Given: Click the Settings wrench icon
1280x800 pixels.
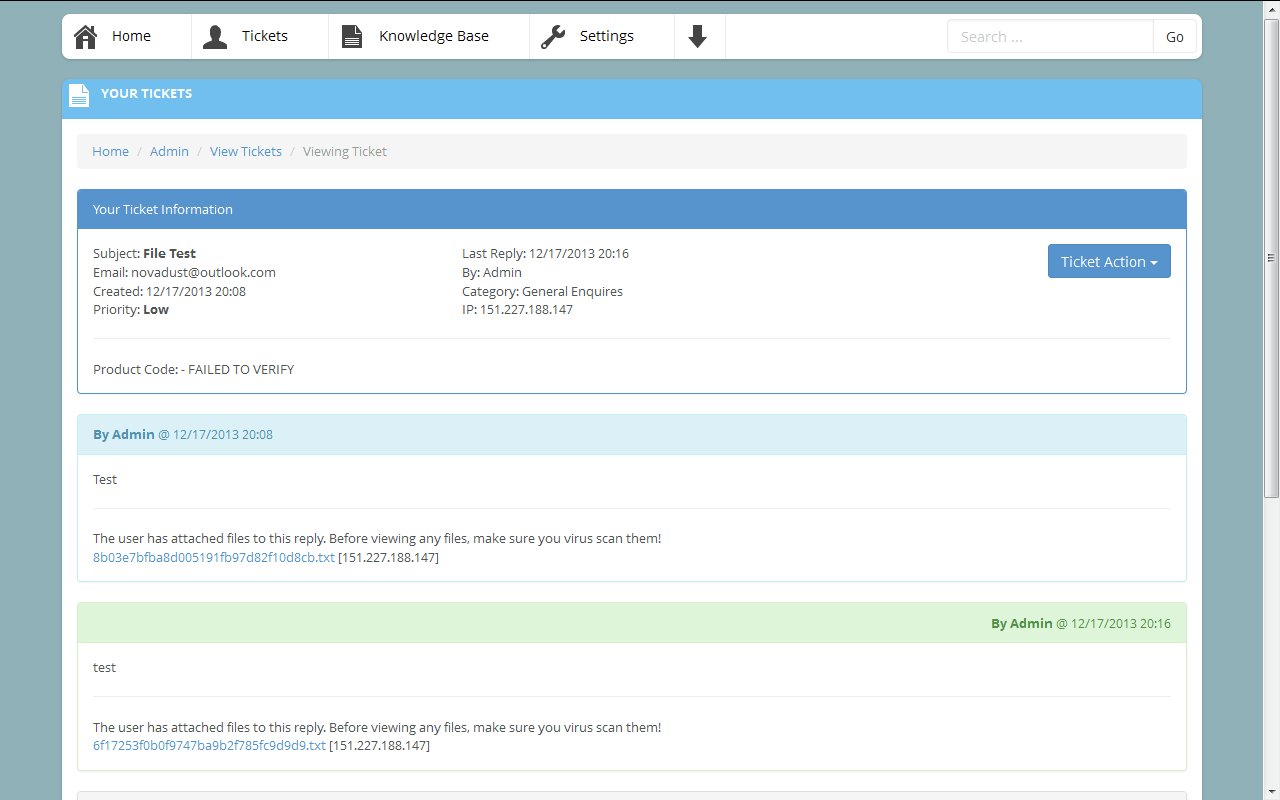Looking at the screenshot, I should [x=553, y=37].
